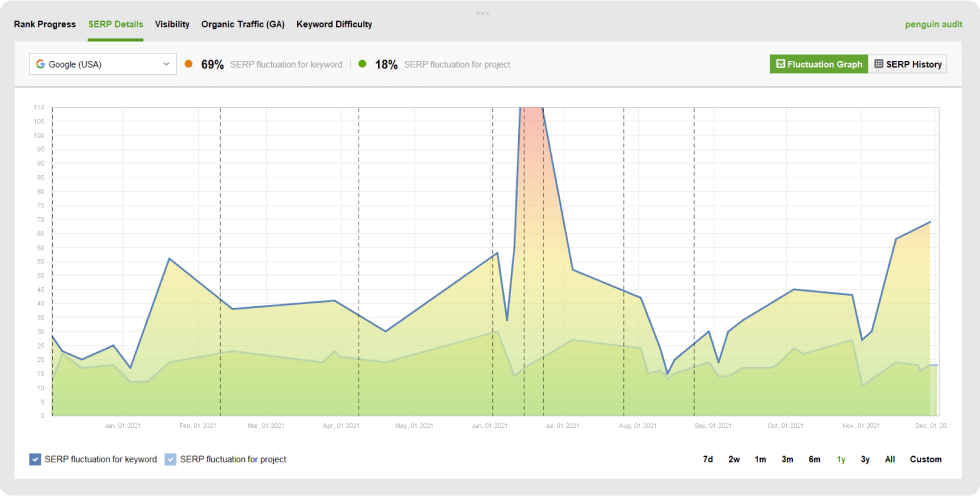The width and height of the screenshot is (980, 496).
Task: Click the 'SERP fluctuation for keyword' label beside 69%
Action: point(286,64)
